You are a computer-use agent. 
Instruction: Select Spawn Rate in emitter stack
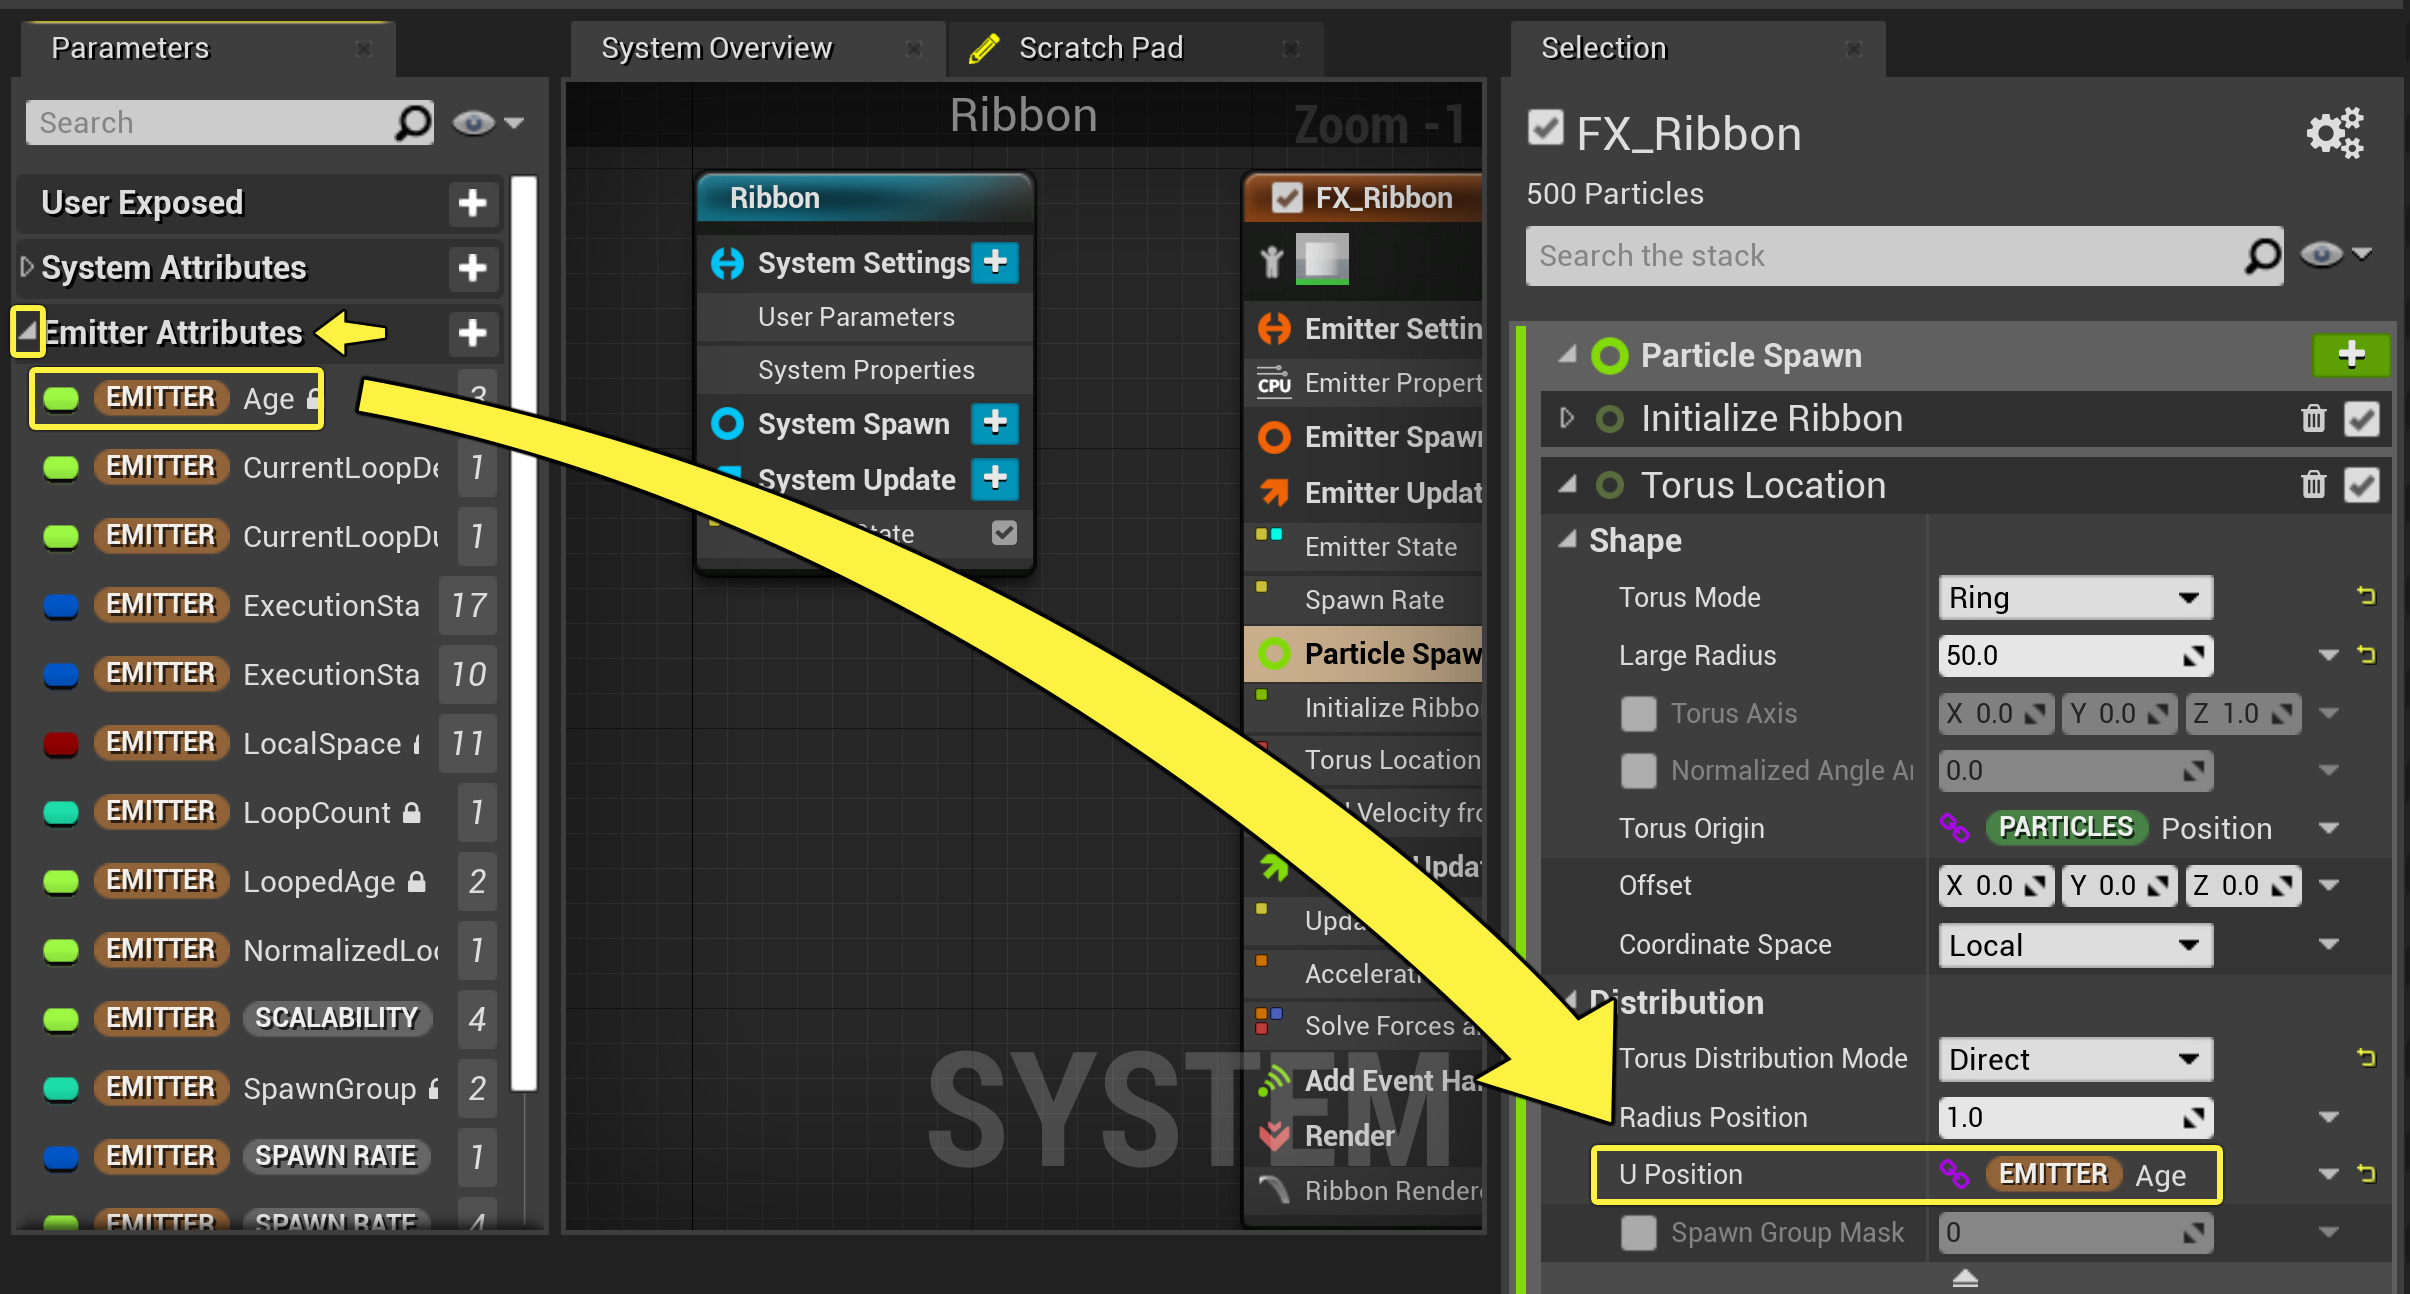pyautogui.click(x=1374, y=600)
